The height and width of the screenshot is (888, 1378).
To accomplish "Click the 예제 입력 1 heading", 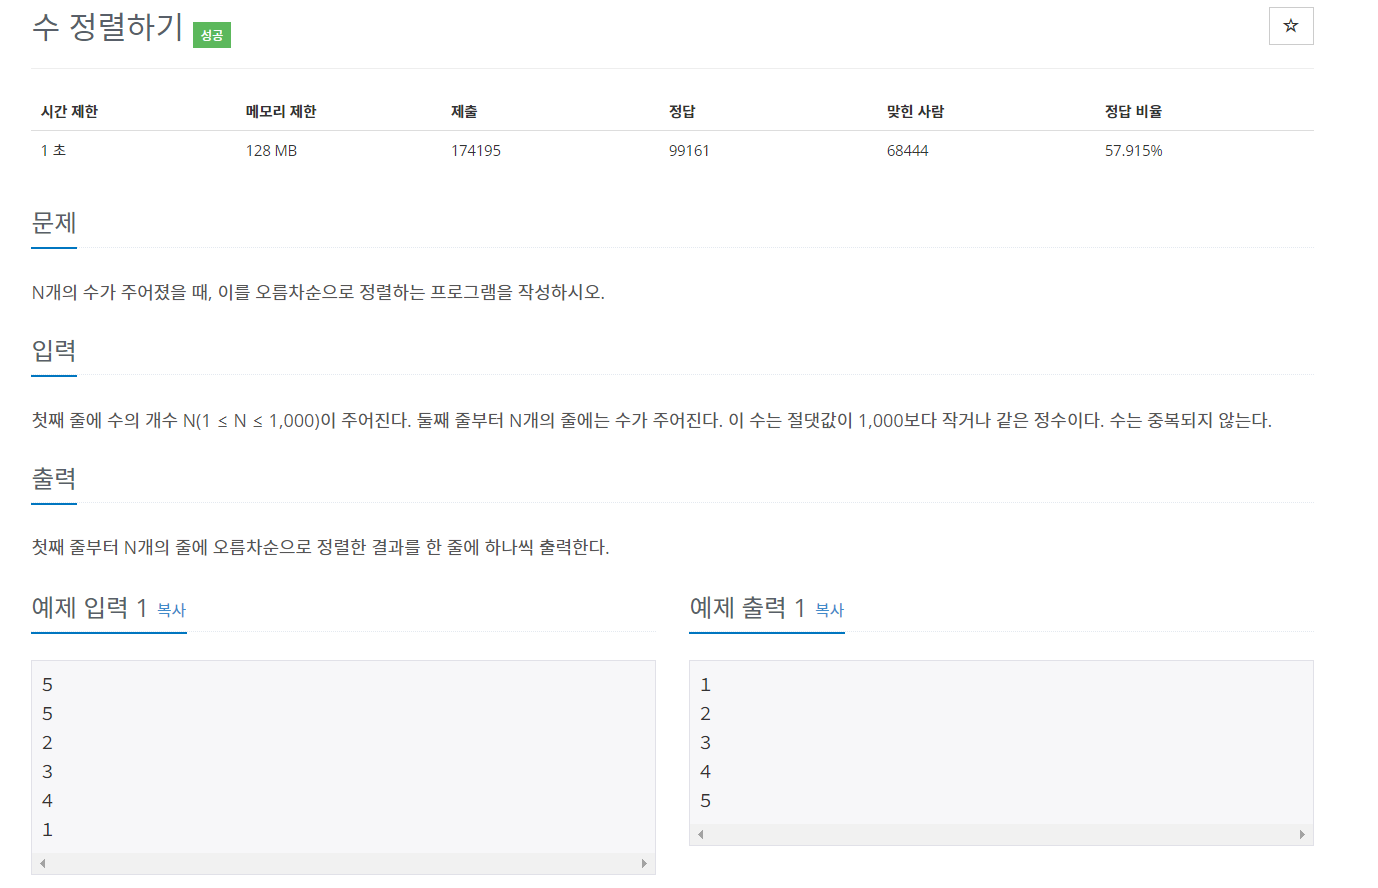I will [x=89, y=607].
